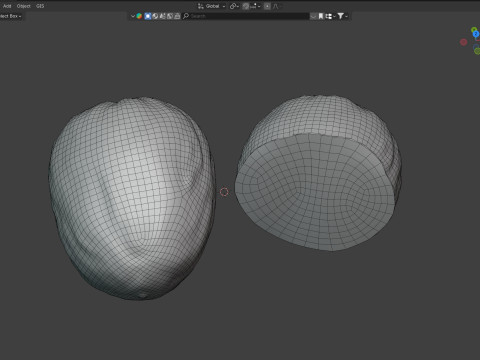Viewport: 480px width, 360px height.
Task: Click the red negative X axis circle on the gizmo
Action: pyautogui.click(x=463, y=42)
